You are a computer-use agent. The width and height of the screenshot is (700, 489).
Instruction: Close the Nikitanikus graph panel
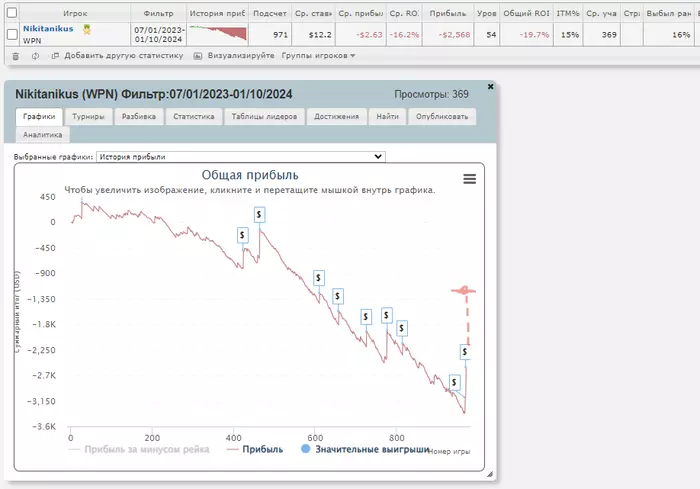pos(490,87)
